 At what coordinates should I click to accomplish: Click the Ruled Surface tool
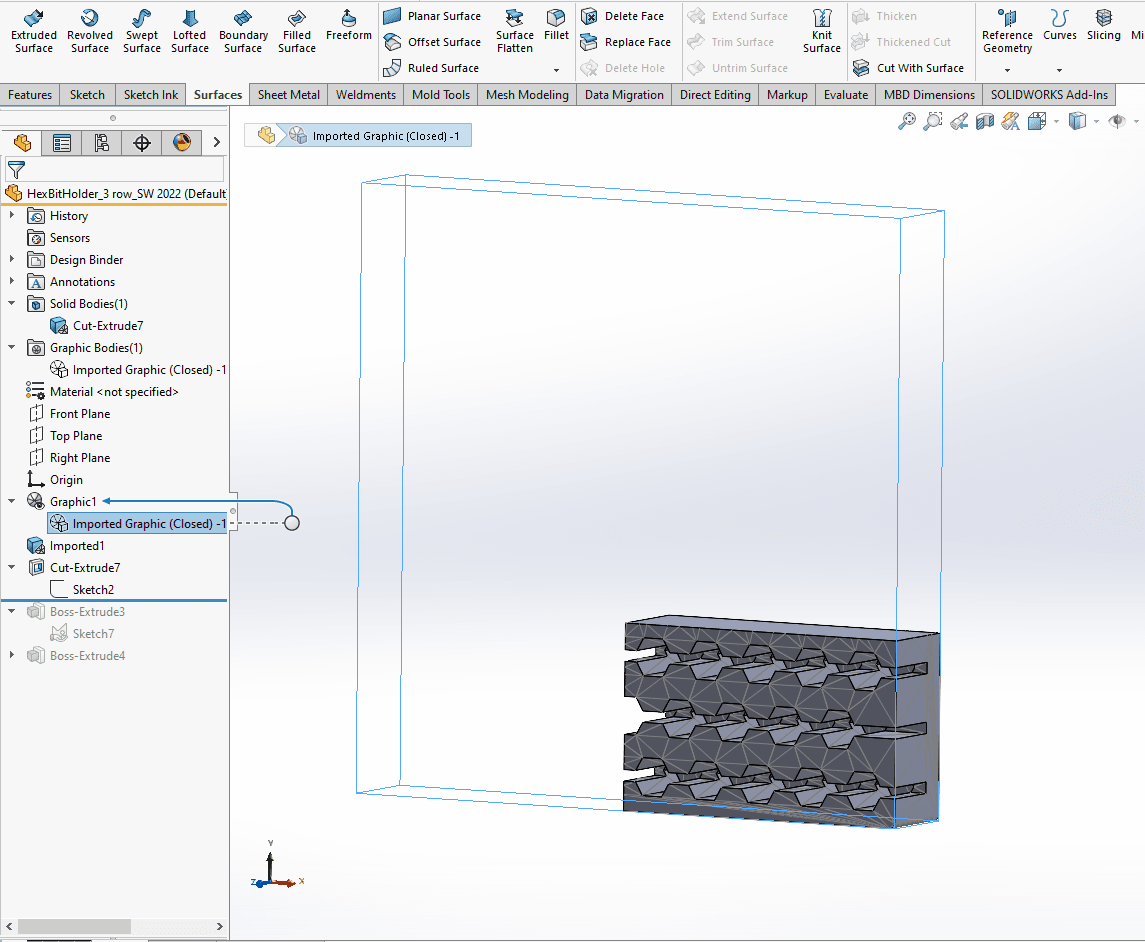coord(432,67)
